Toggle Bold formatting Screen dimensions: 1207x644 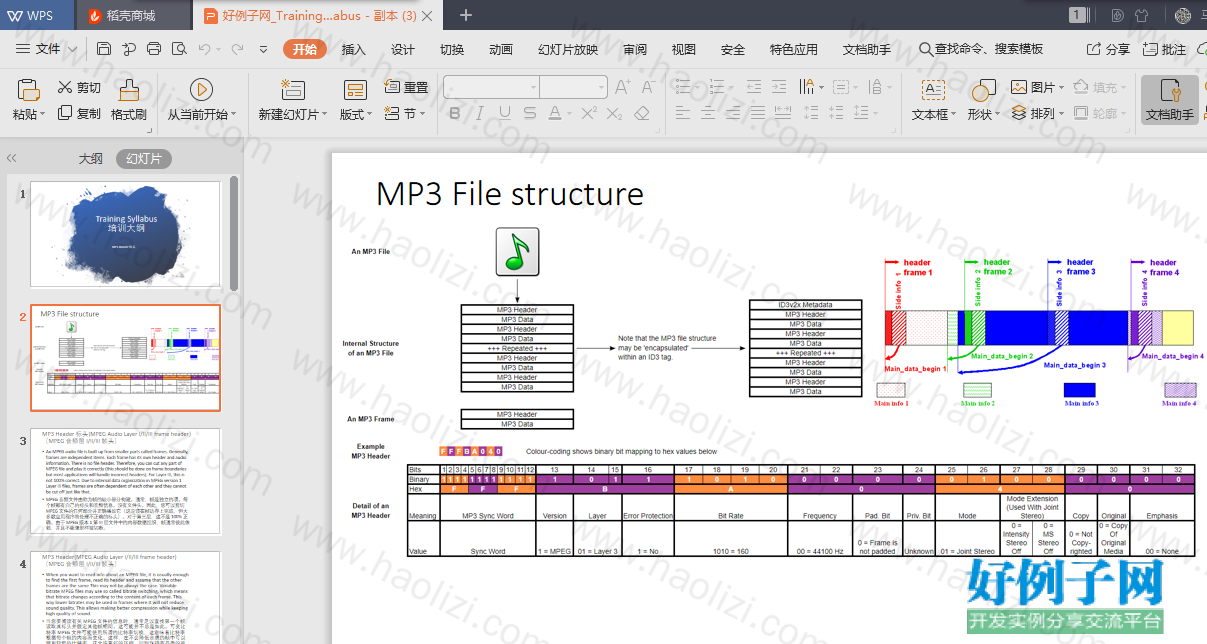[x=454, y=114]
